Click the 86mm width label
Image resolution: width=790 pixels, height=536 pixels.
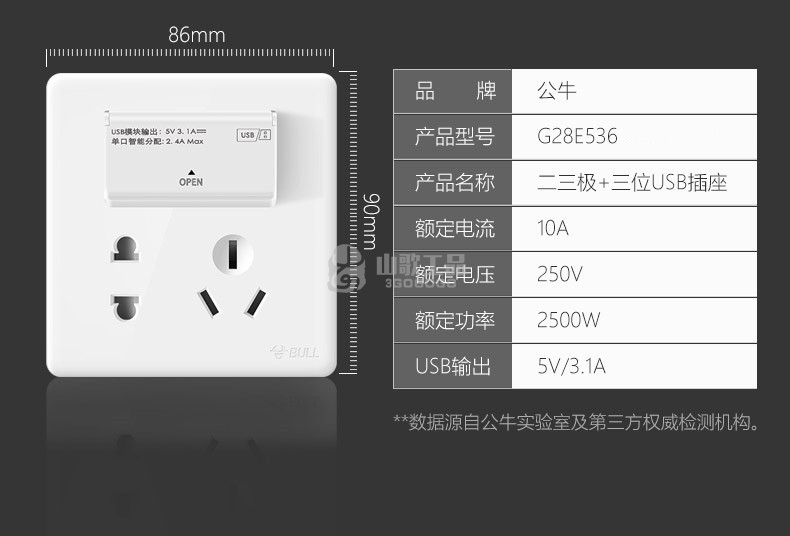[196, 35]
